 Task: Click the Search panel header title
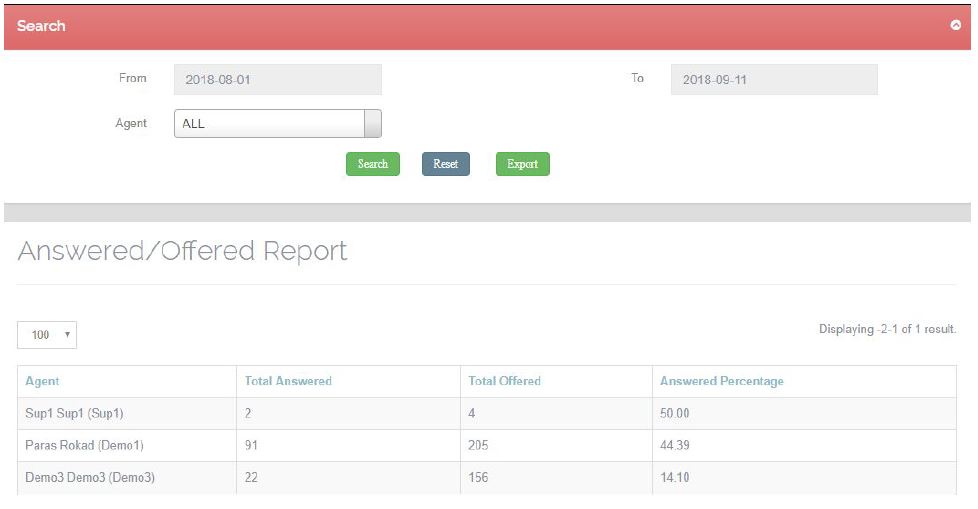point(41,26)
